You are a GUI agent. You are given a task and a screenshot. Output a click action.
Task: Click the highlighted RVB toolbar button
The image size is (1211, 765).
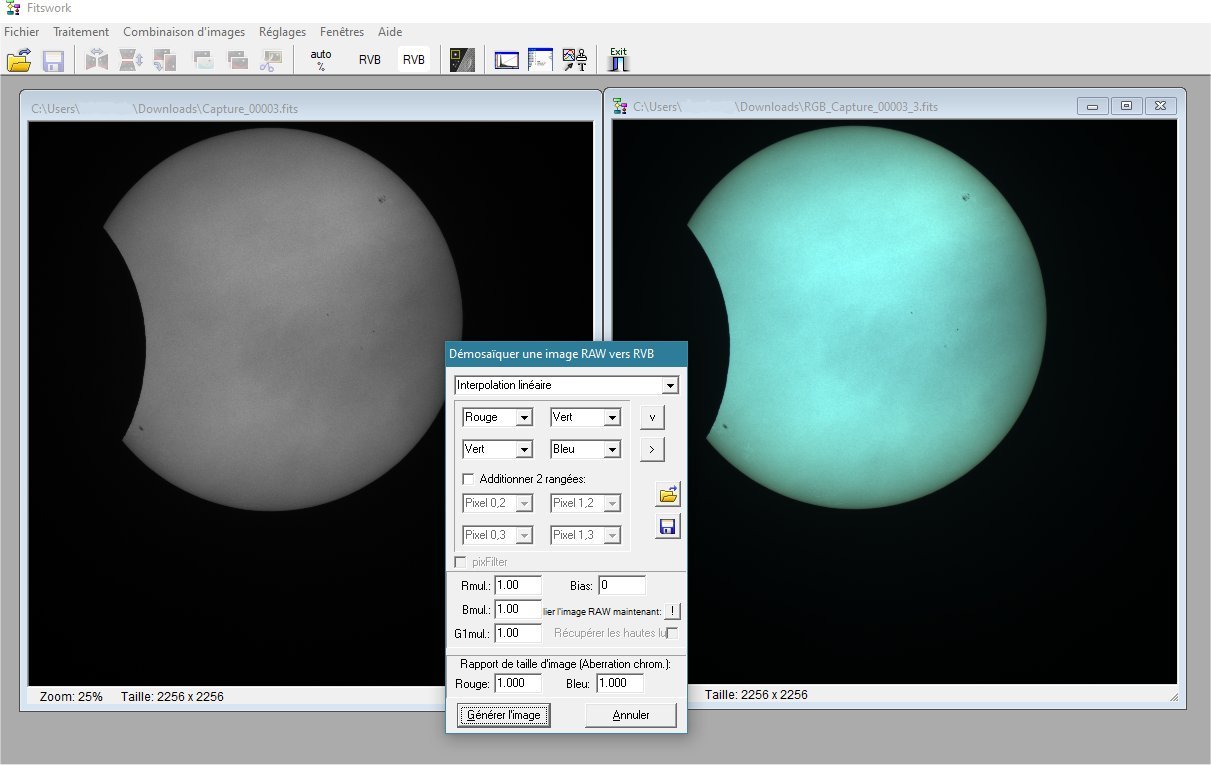(414, 60)
